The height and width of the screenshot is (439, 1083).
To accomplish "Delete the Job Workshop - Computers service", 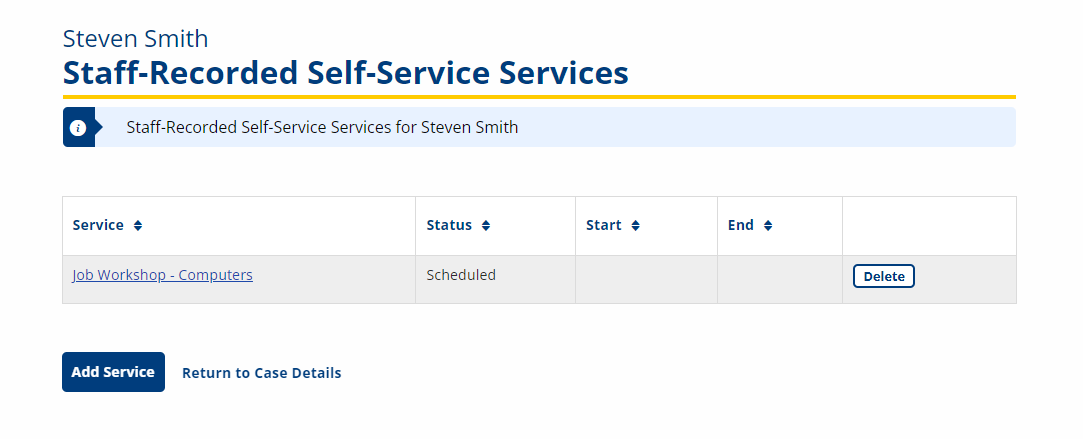I will (x=883, y=276).
